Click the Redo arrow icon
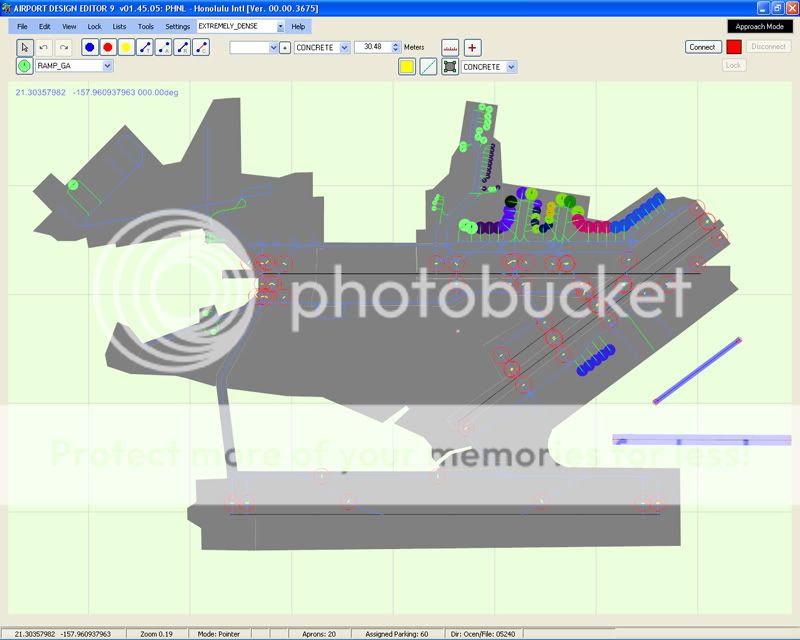This screenshot has width=800, height=640. pos(63,47)
